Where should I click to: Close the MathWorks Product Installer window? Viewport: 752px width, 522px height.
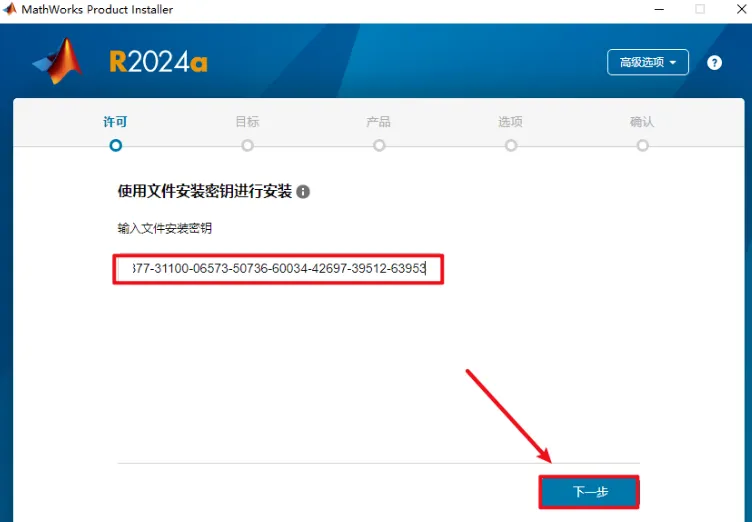741,9
